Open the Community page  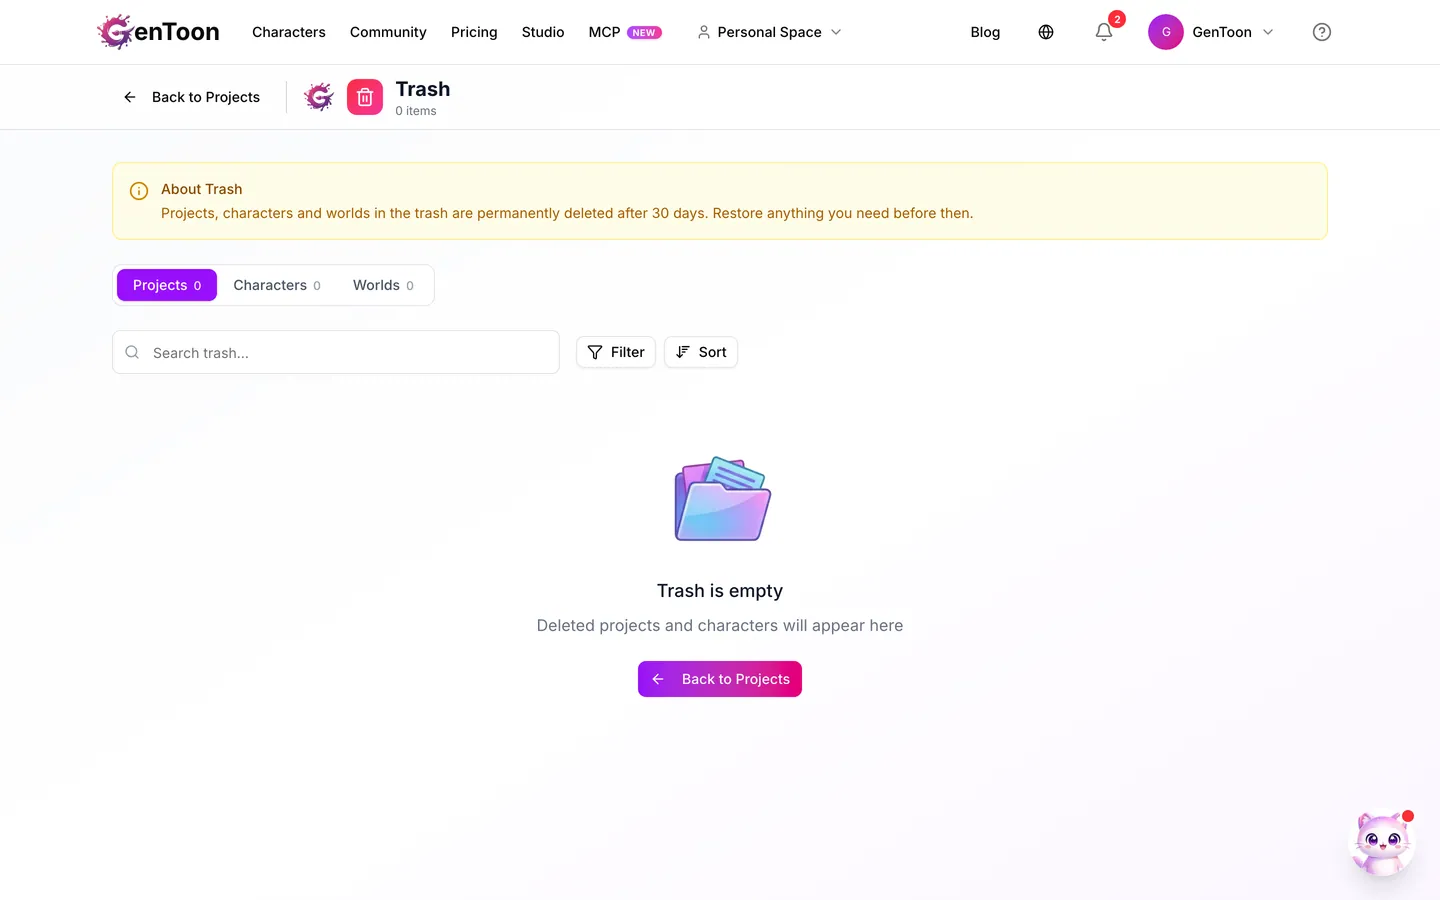[x=388, y=32]
